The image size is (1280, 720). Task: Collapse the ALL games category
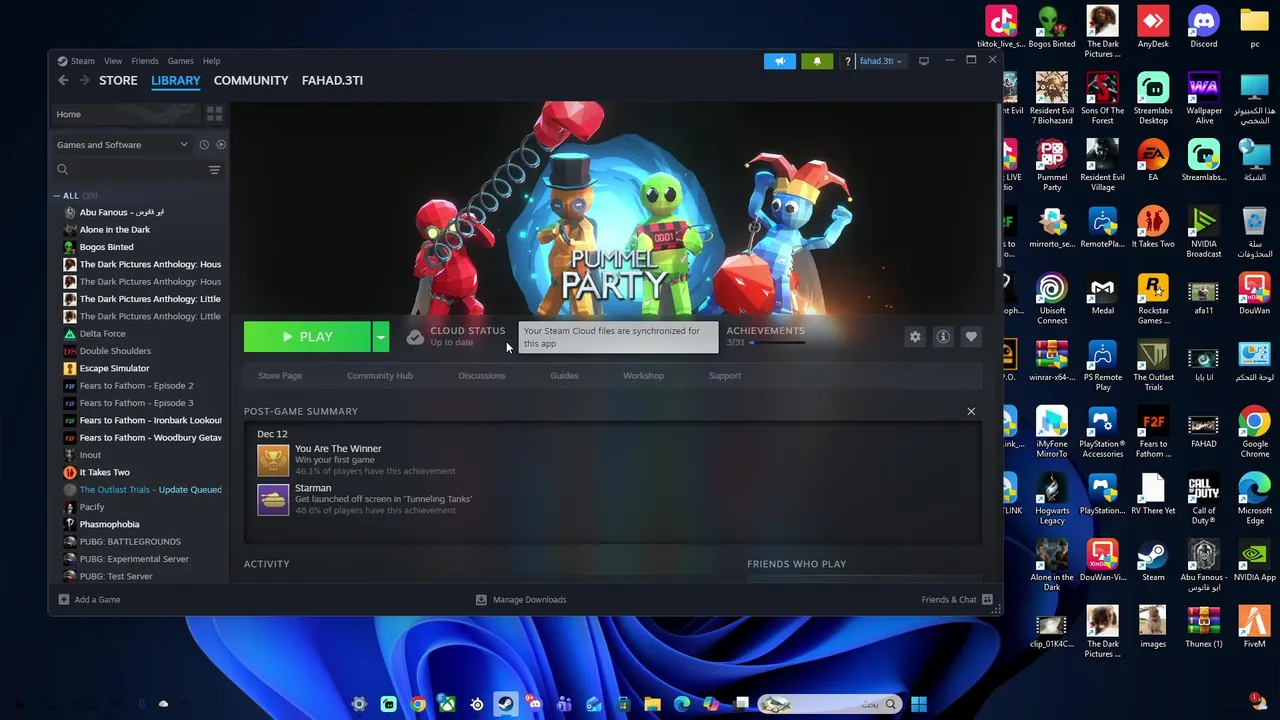tap(57, 196)
